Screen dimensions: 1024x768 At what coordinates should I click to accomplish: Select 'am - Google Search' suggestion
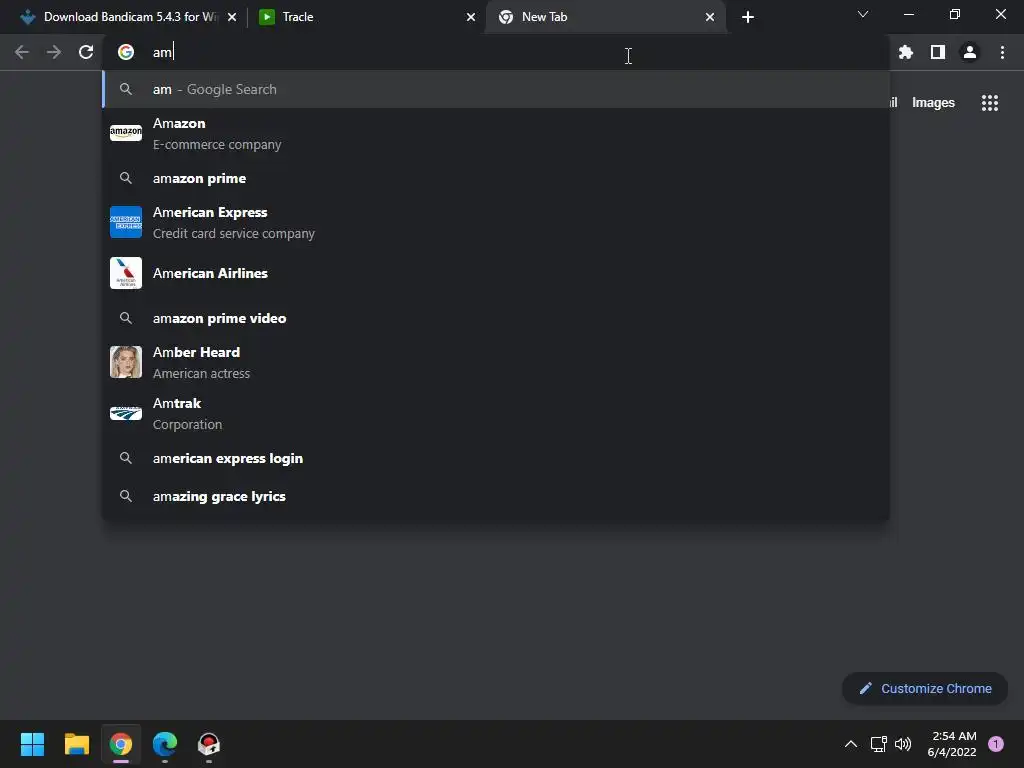click(x=496, y=89)
